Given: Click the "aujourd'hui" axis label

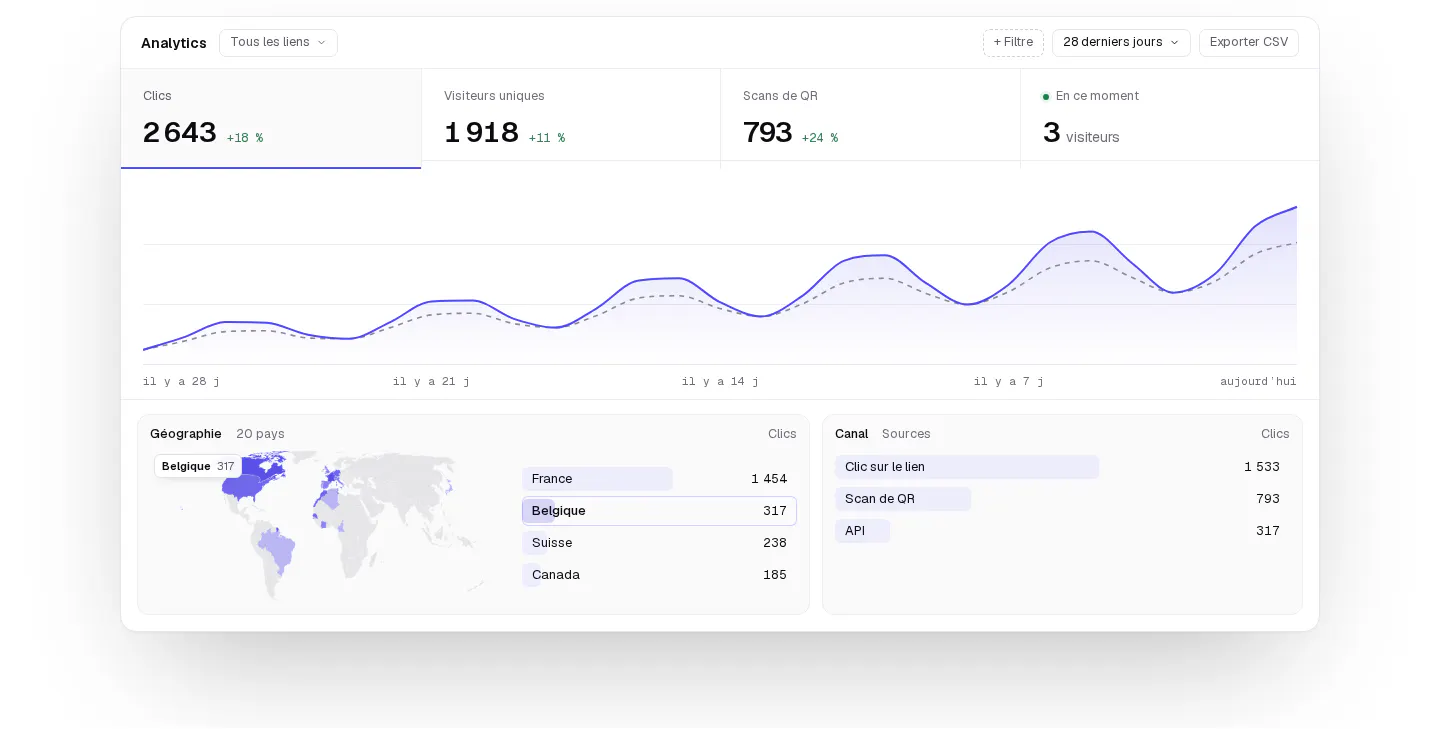Looking at the screenshot, I should click(1258, 381).
